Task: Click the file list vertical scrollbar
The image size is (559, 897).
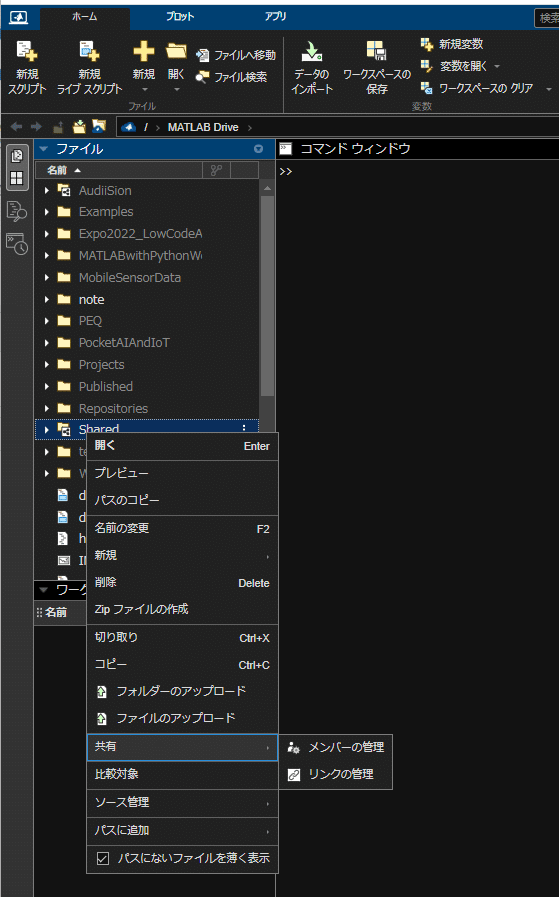Action: [x=267, y=296]
